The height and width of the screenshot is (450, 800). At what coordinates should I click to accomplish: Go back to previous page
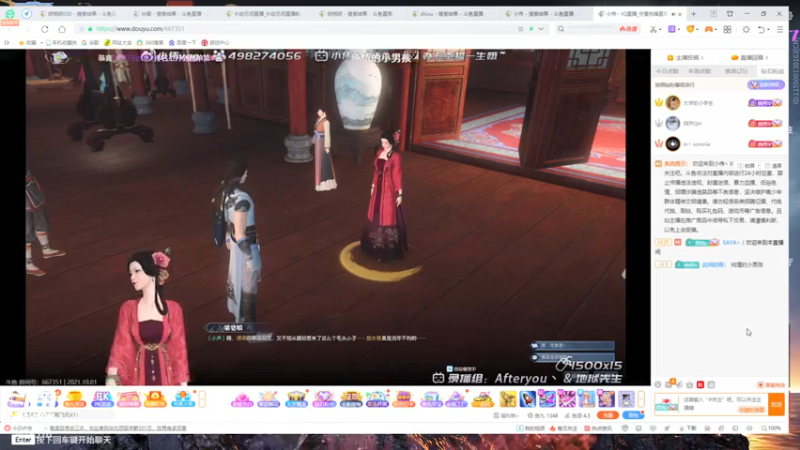pos(10,29)
